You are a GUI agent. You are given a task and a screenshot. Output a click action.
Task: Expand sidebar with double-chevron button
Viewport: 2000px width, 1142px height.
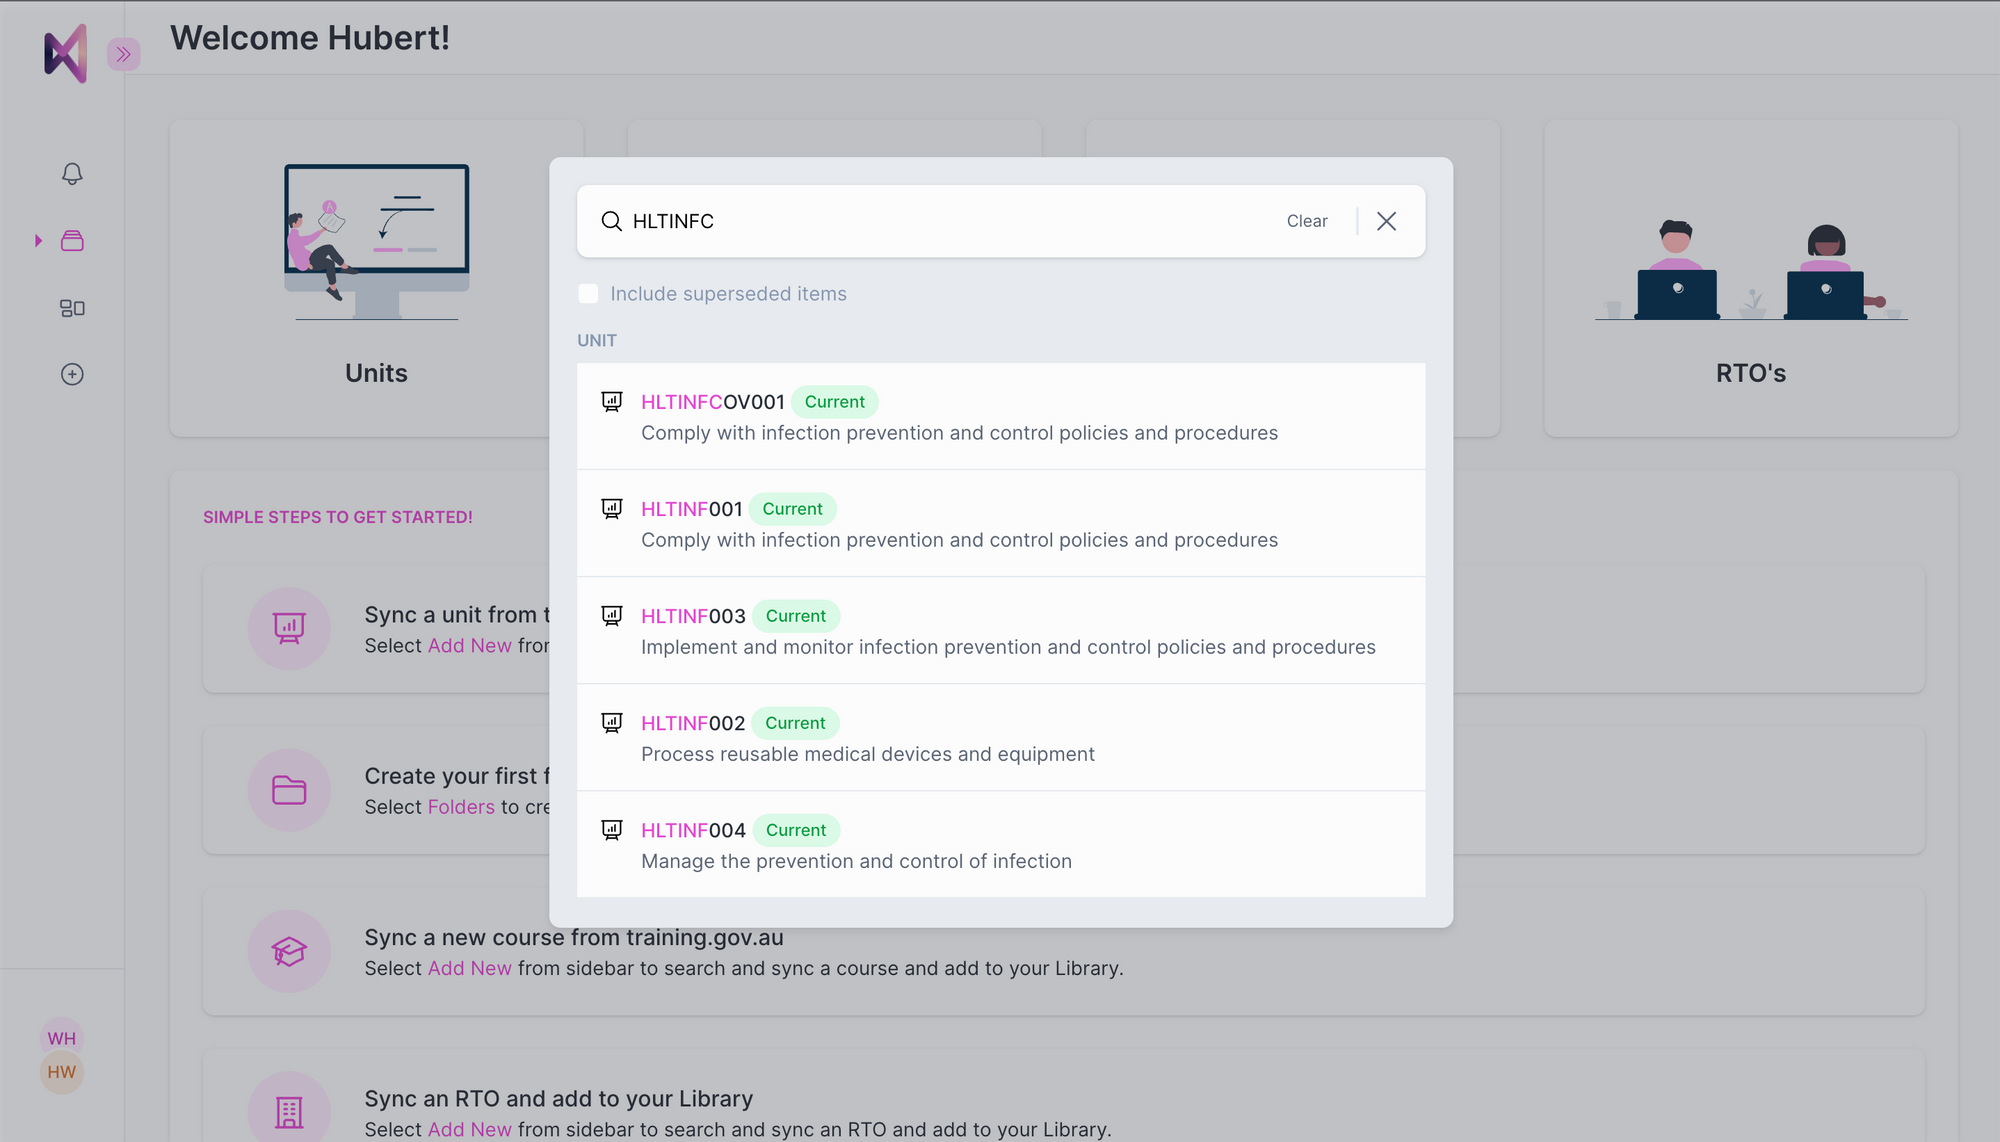coord(124,54)
